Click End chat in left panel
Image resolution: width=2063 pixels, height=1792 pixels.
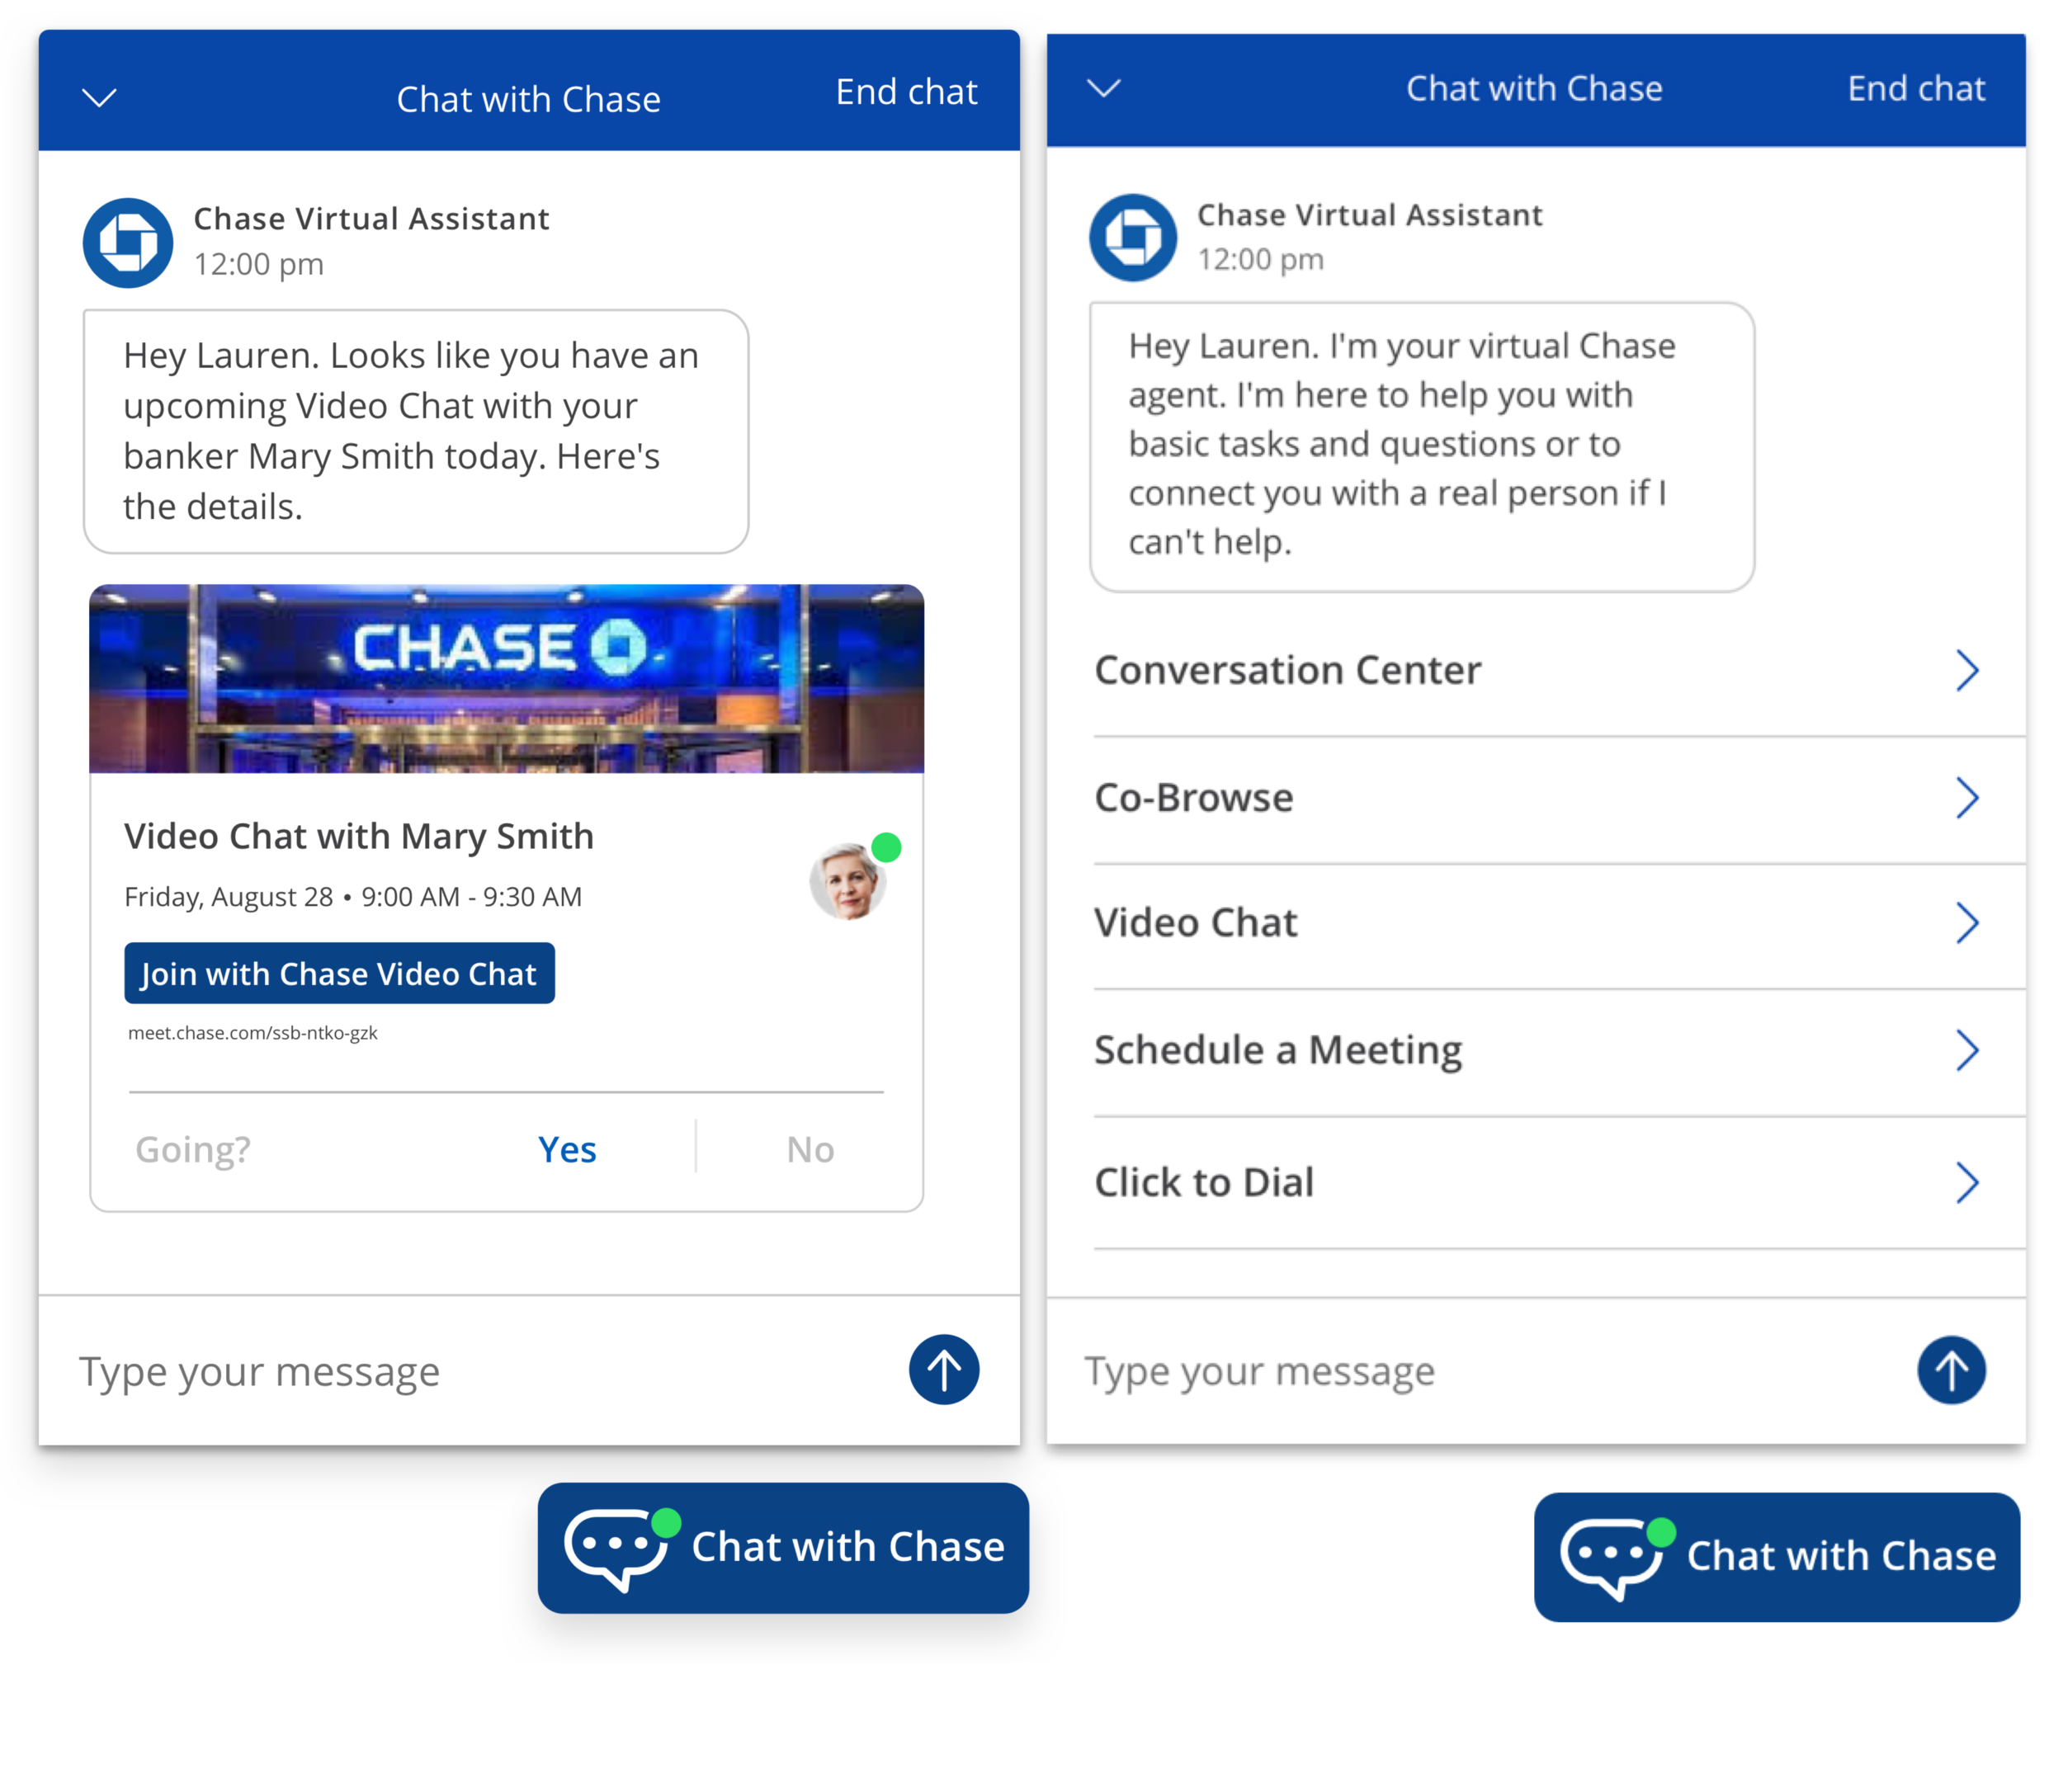pyautogui.click(x=906, y=92)
